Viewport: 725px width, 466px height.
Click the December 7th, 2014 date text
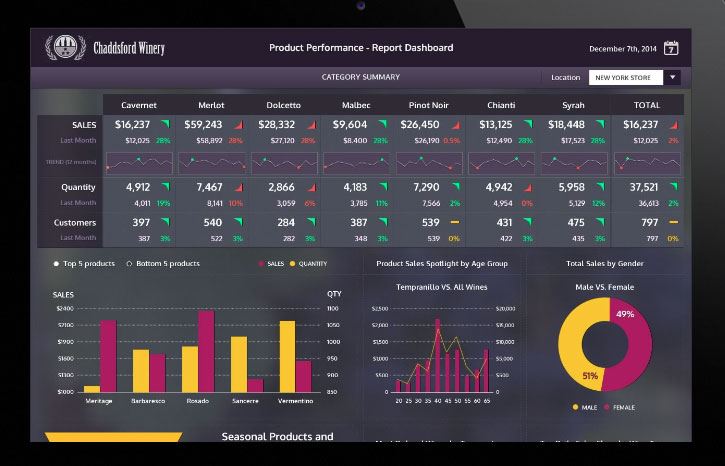(x=622, y=49)
